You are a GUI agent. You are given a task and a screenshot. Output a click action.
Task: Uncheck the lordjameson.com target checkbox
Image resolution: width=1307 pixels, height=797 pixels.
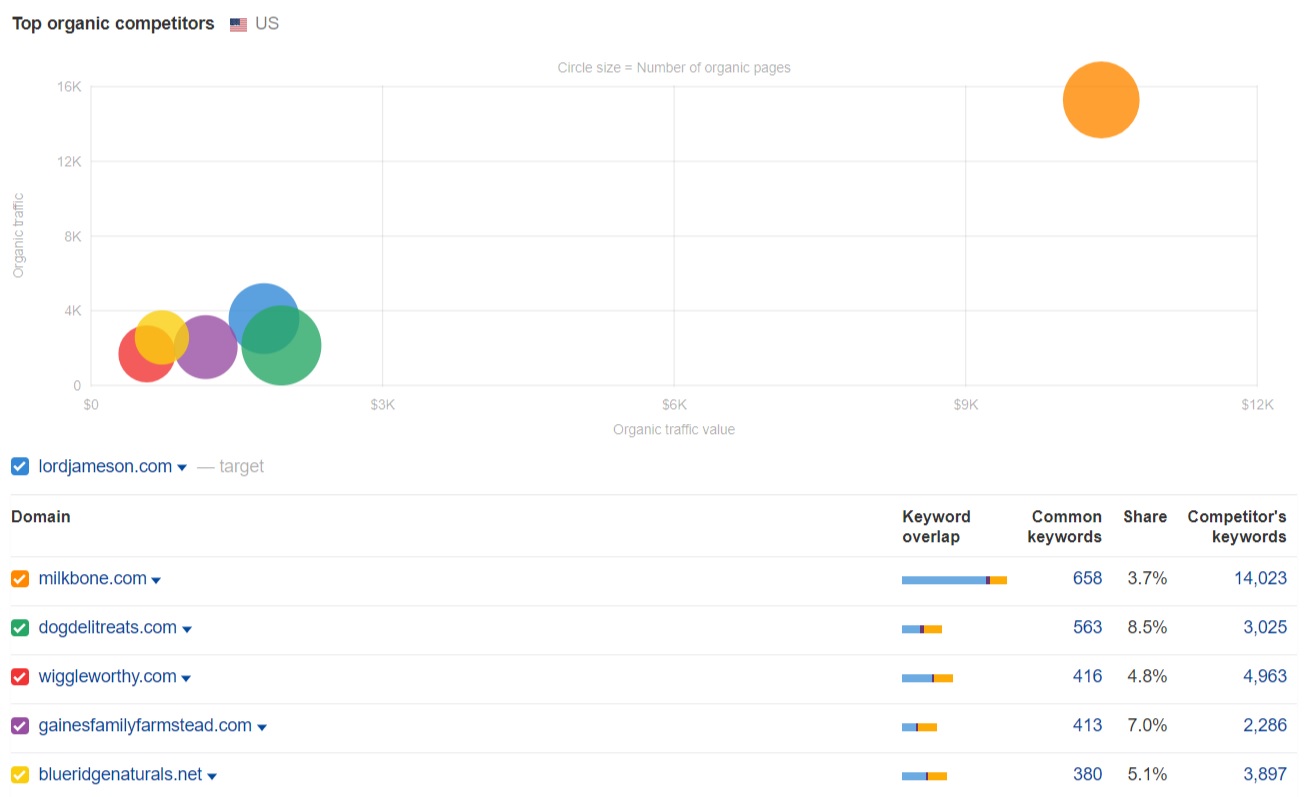[20, 467]
